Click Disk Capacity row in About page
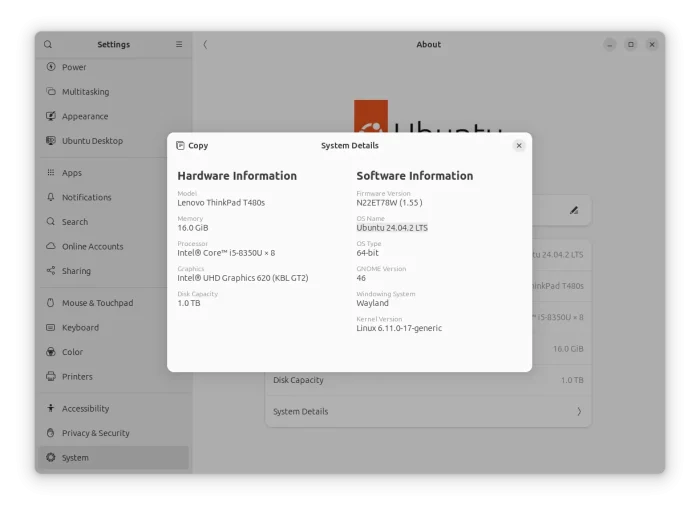Image resolution: width=700 pixels, height=512 pixels. coord(429,380)
